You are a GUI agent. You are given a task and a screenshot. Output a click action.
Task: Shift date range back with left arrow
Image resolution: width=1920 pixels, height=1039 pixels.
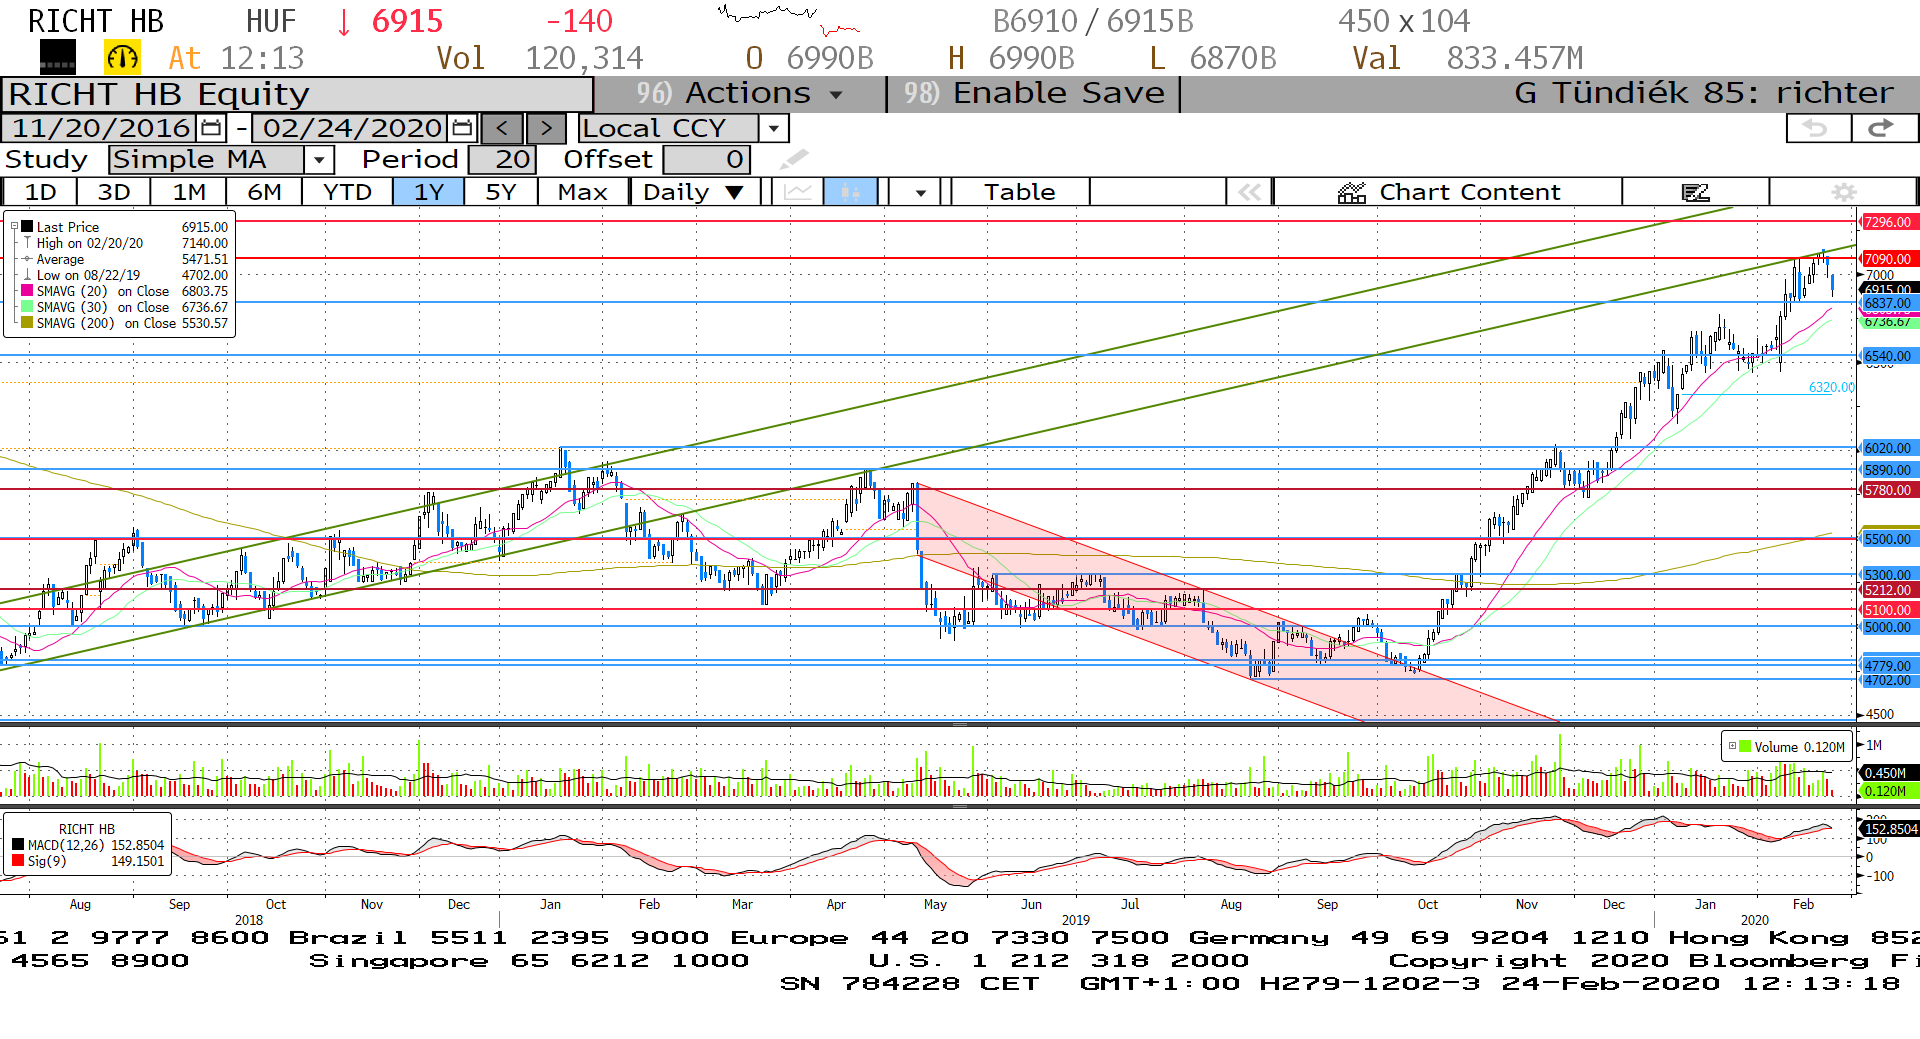coord(502,128)
